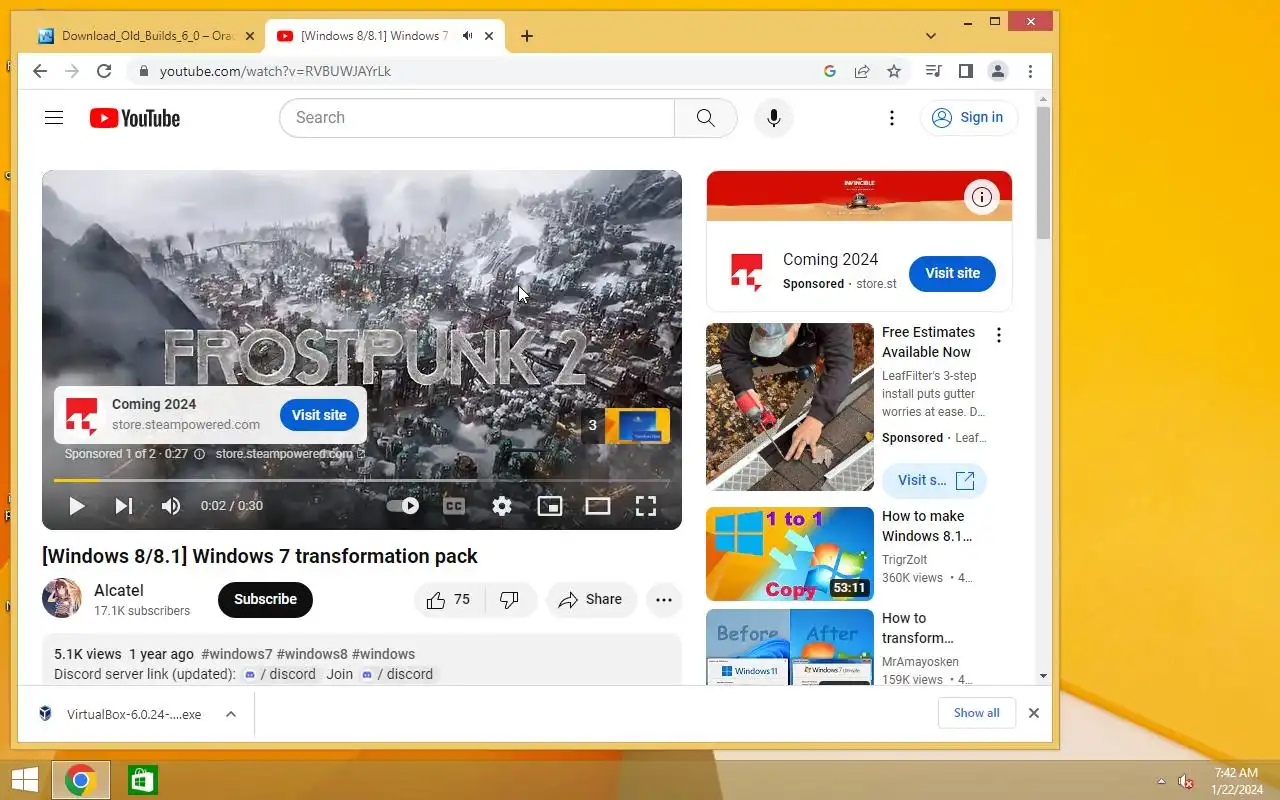Open YouTube settings three-dot menu

[892, 118]
